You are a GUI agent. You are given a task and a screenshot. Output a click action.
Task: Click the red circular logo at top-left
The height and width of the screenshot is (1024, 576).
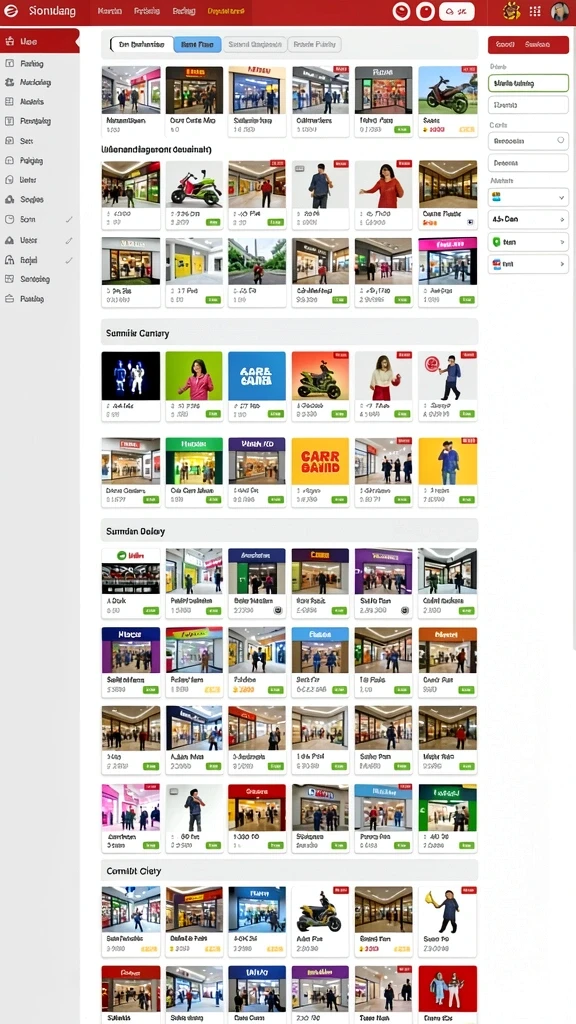tap(11, 11)
